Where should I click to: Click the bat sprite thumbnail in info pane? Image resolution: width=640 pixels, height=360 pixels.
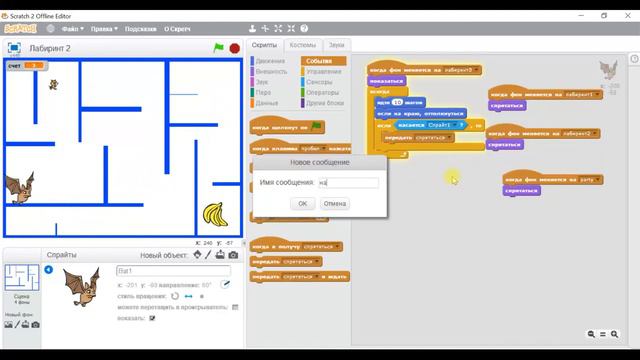tap(82, 286)
